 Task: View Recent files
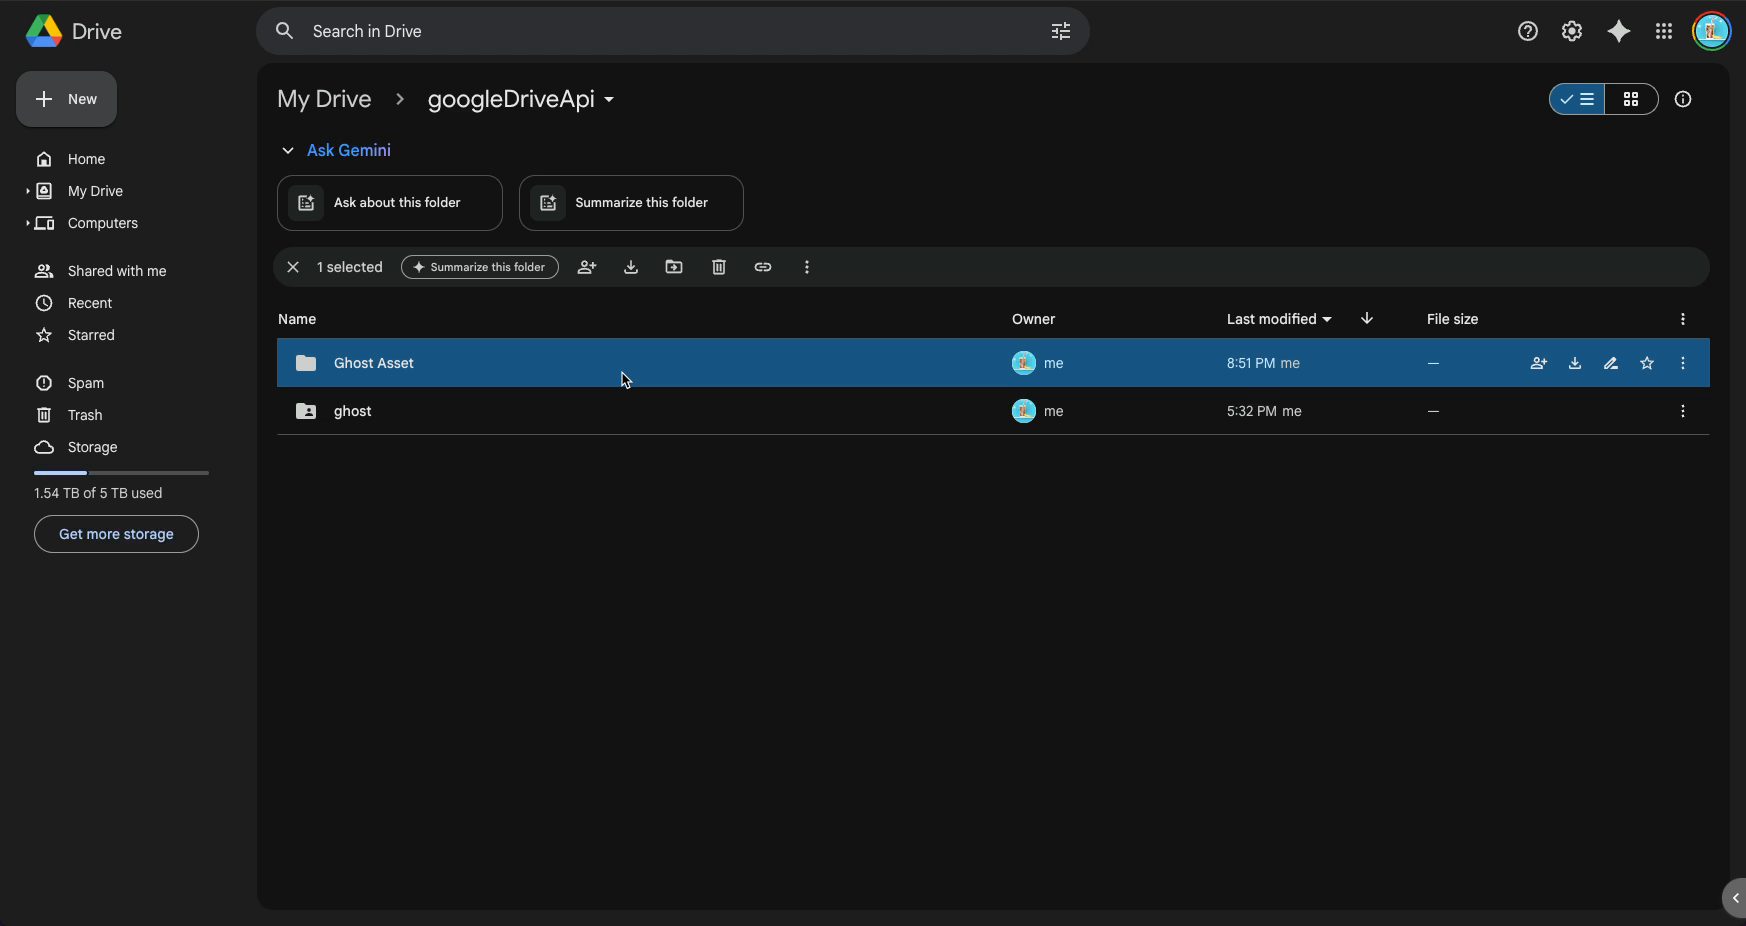[90, 303]
